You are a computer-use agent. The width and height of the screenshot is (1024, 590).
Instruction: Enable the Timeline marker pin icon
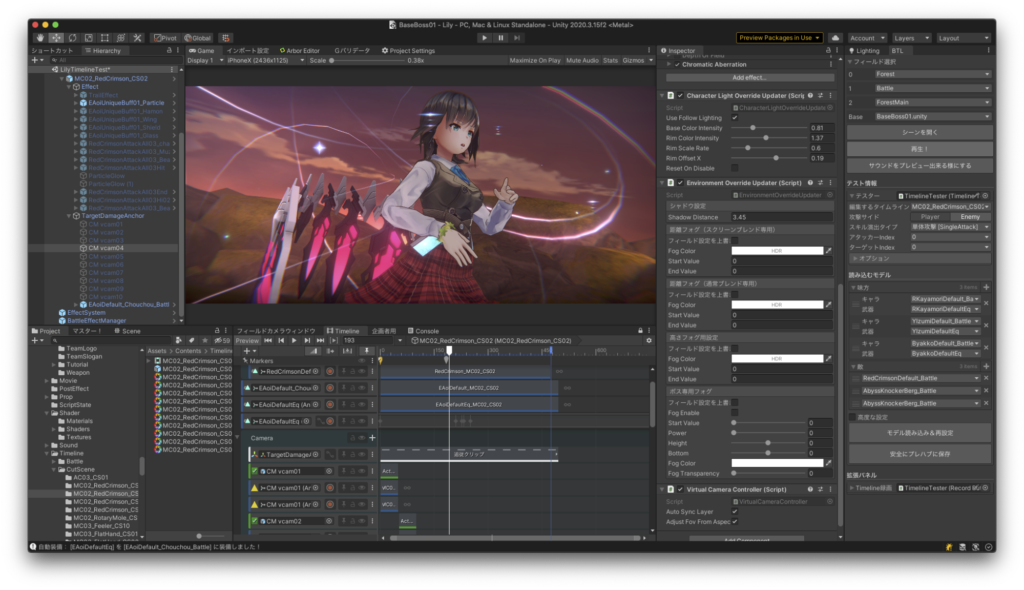click(x=367, y=351)
